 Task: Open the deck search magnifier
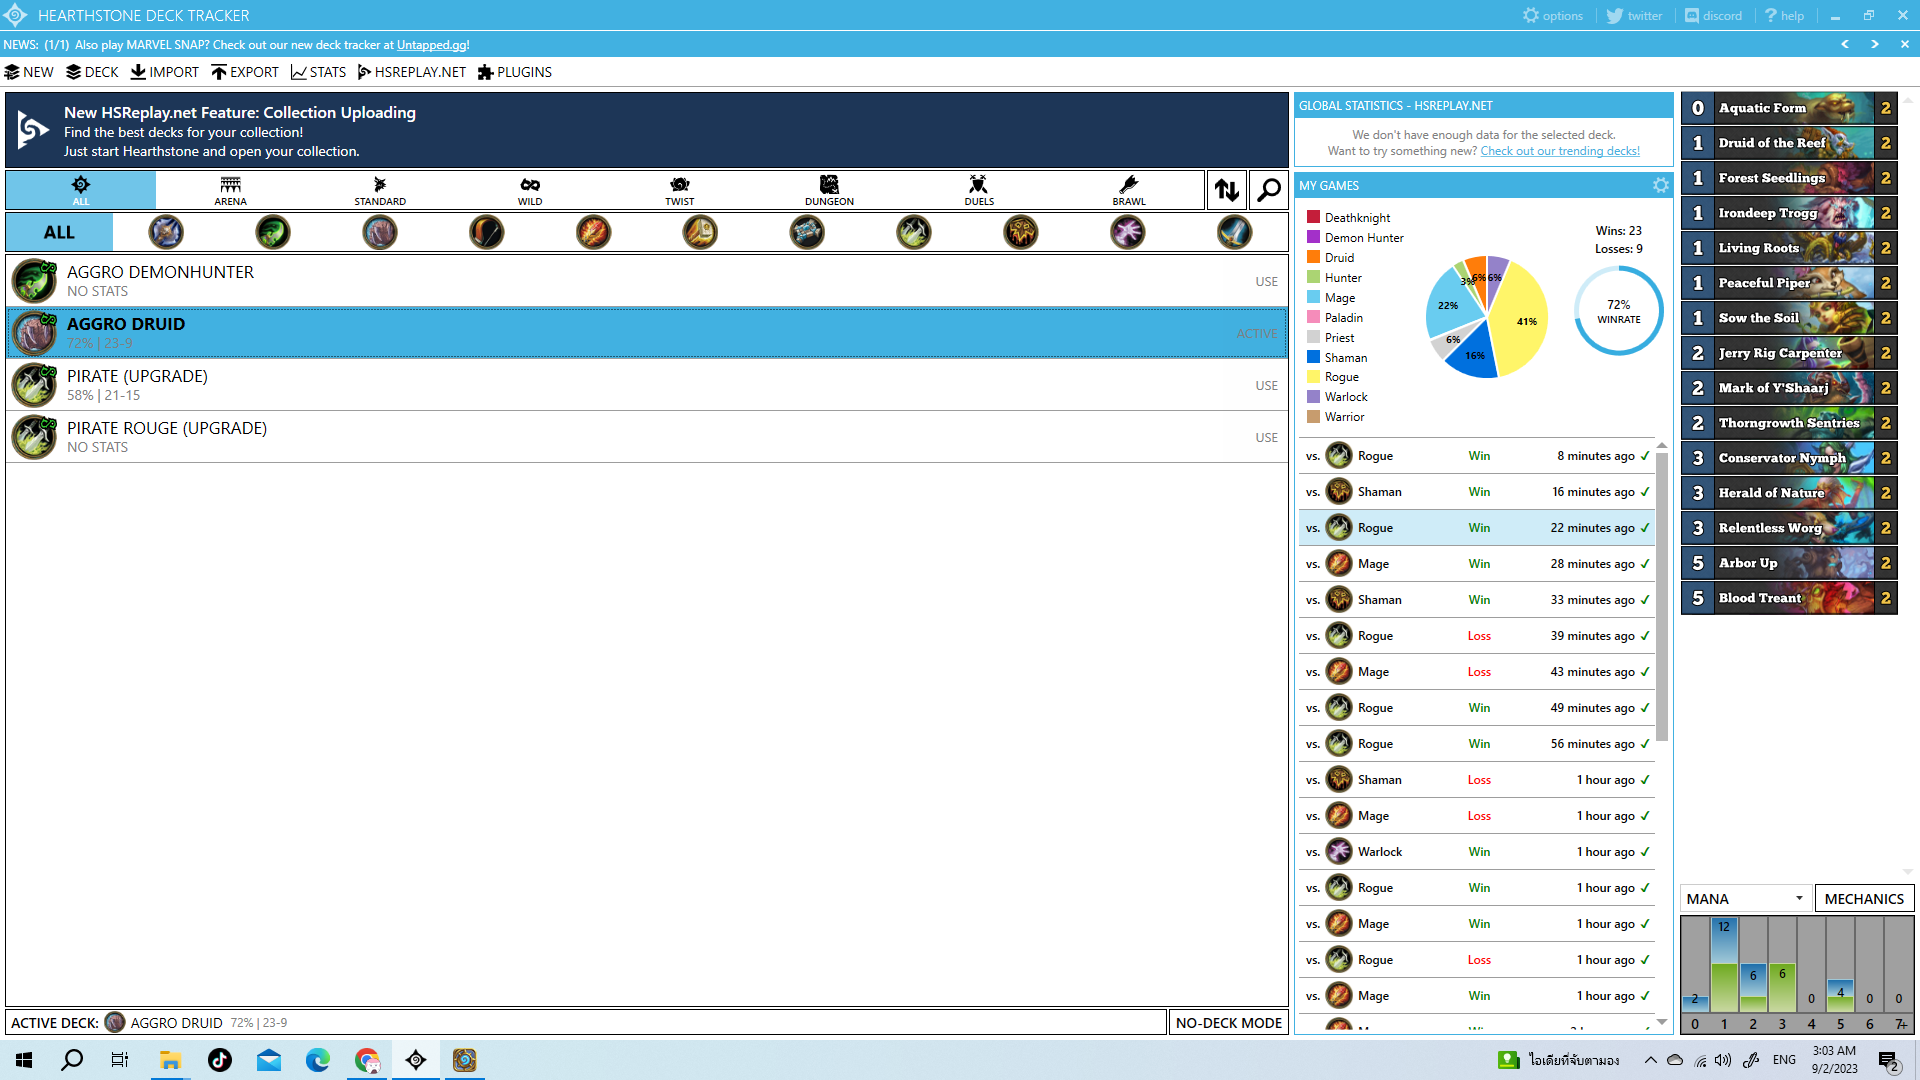coord(1269,190)
